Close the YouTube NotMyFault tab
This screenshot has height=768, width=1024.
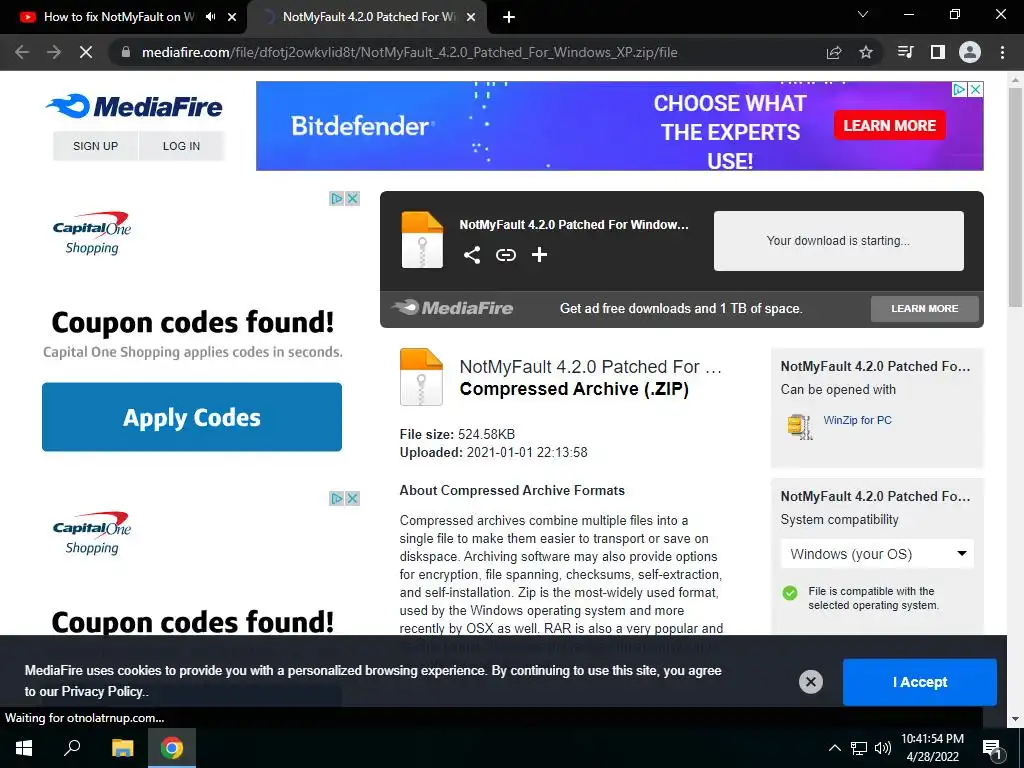click(x=232, y=17)
